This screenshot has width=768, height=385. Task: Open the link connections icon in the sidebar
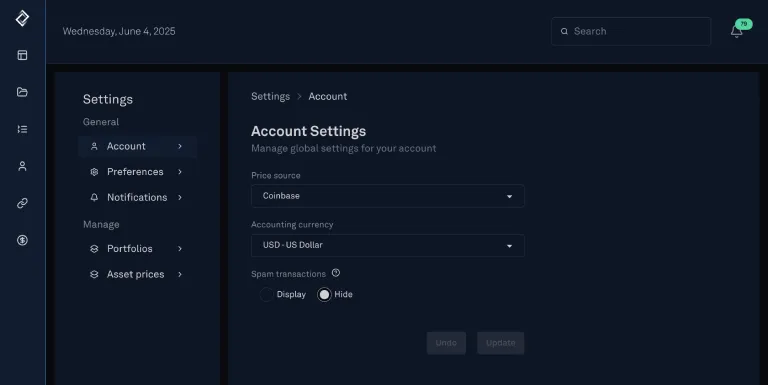click(22, 203)
